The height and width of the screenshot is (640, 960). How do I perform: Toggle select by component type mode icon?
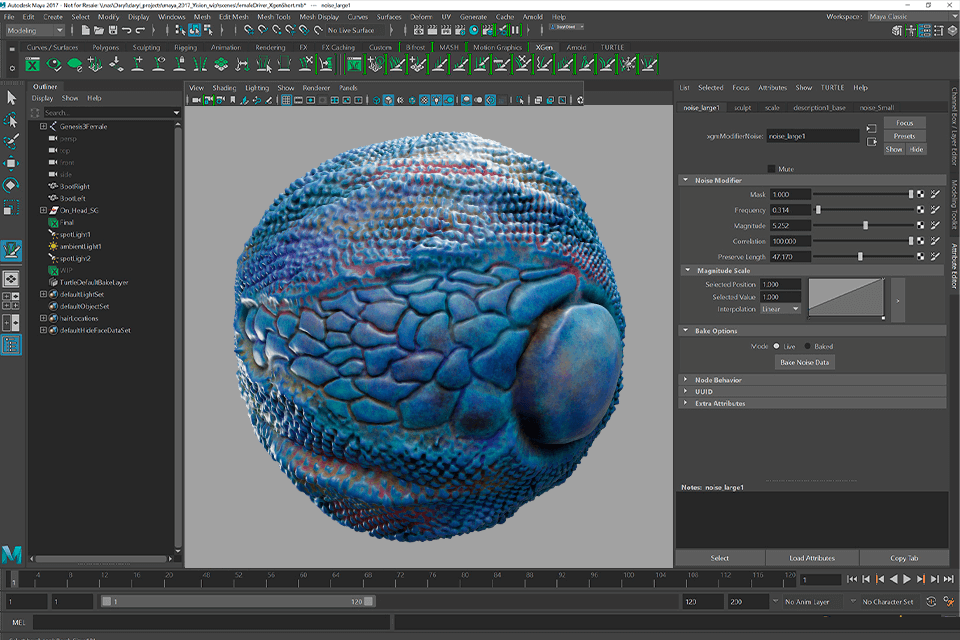click(208, 30)
